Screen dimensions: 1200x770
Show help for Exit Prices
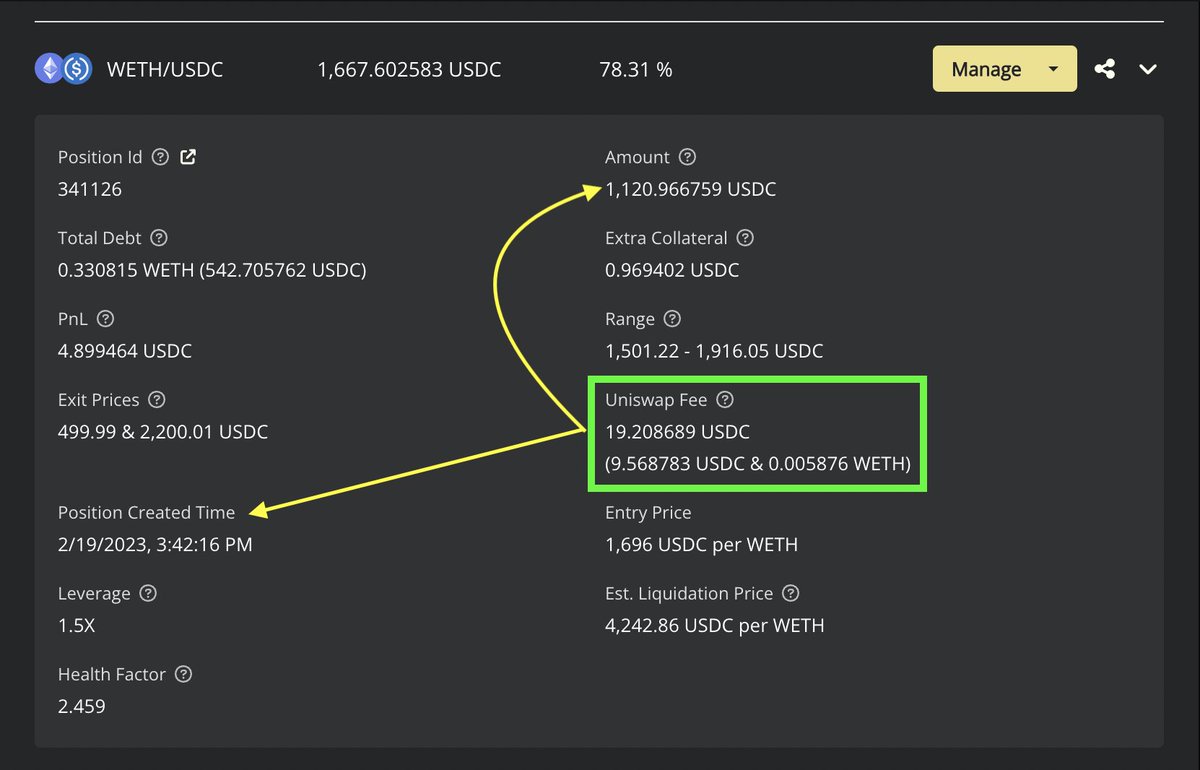click(156, 399)
